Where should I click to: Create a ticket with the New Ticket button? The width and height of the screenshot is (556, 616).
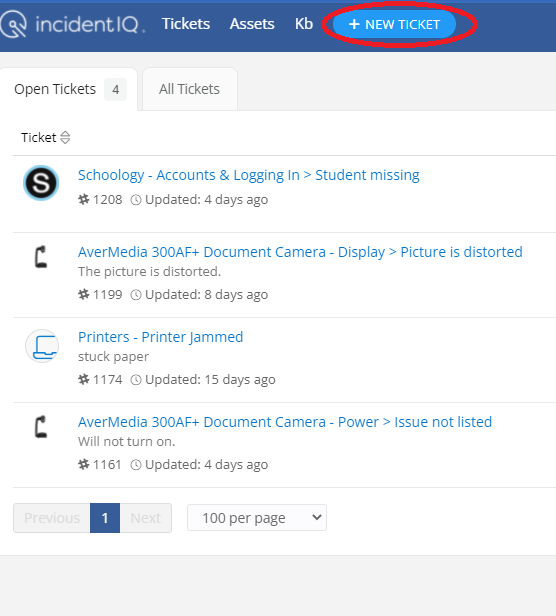pyautogui.click(x=395, y=24)
